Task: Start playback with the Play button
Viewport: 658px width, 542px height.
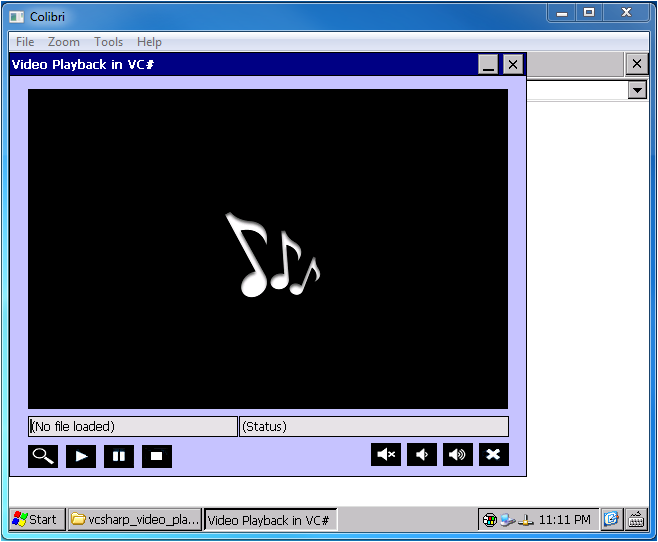Action: tap(81, 456)
